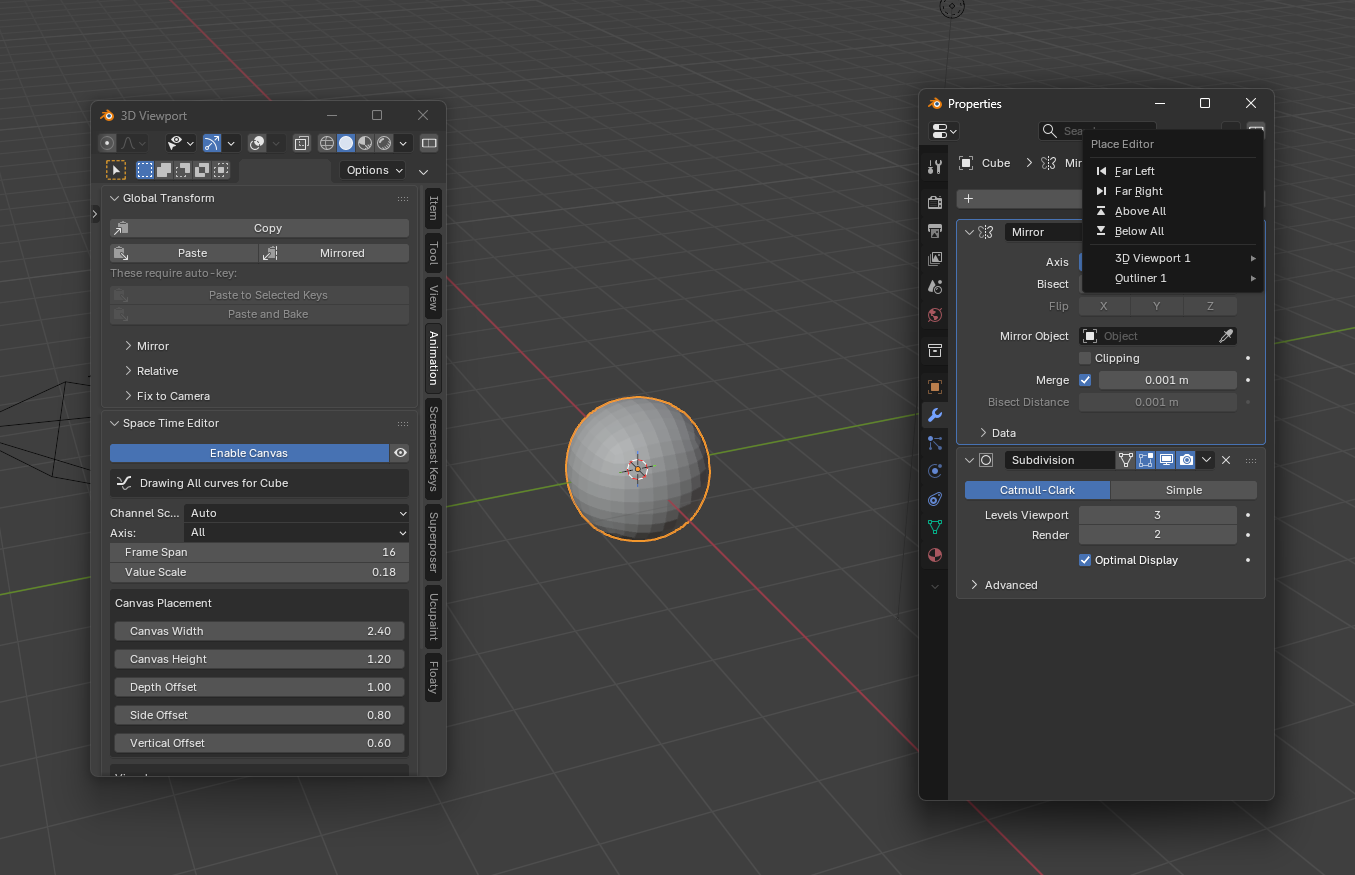The width and height of the screenshot is (1355, 875).
Task: Remove the Subdivision modifier with X
Action: [x=1226, y=460]
